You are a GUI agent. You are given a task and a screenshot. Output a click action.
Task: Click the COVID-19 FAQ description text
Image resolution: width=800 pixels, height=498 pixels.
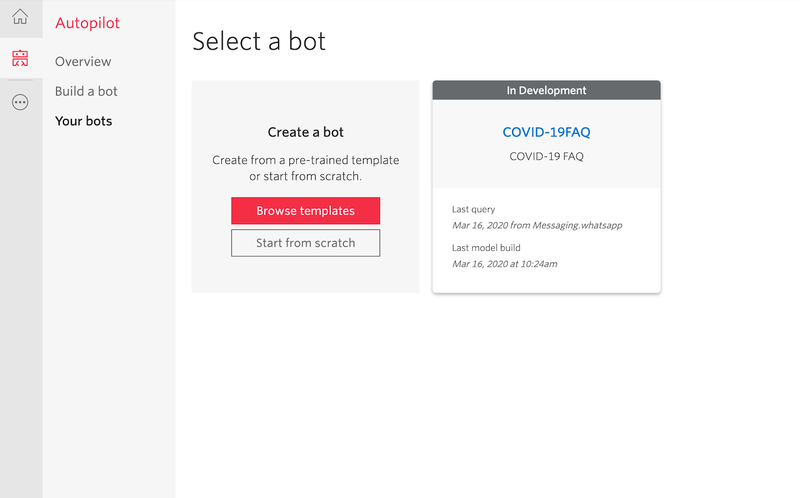pyautogui.click(x=546, y=157)
